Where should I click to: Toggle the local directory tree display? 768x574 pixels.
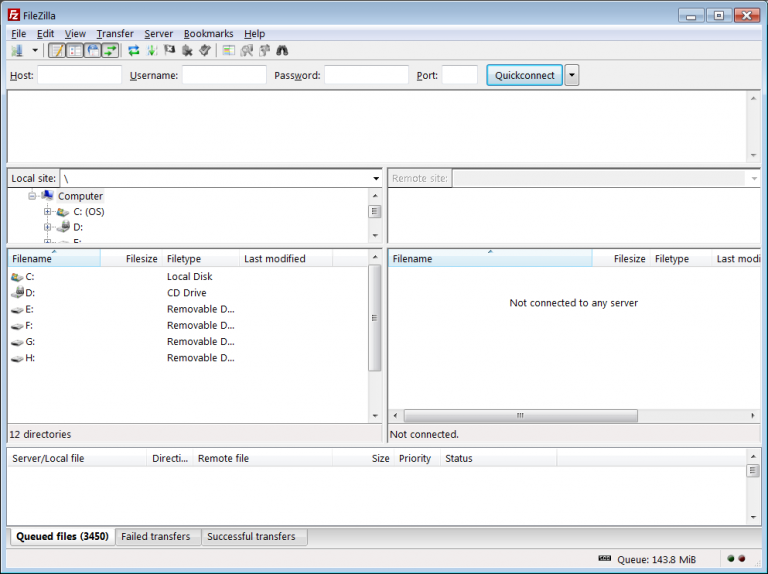75,50
